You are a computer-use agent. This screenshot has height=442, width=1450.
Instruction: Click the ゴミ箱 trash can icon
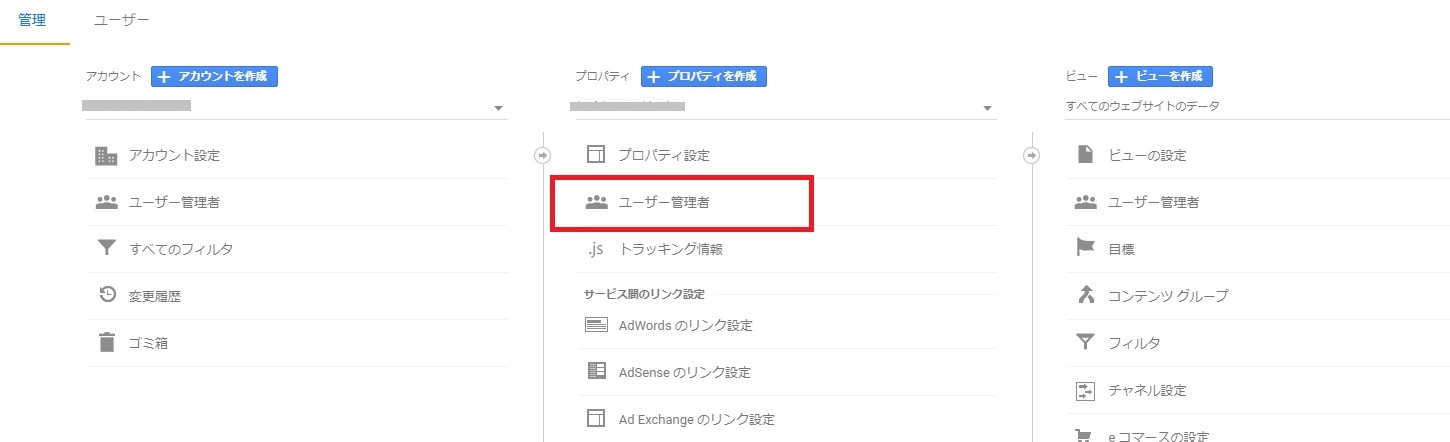click(106, 343)
